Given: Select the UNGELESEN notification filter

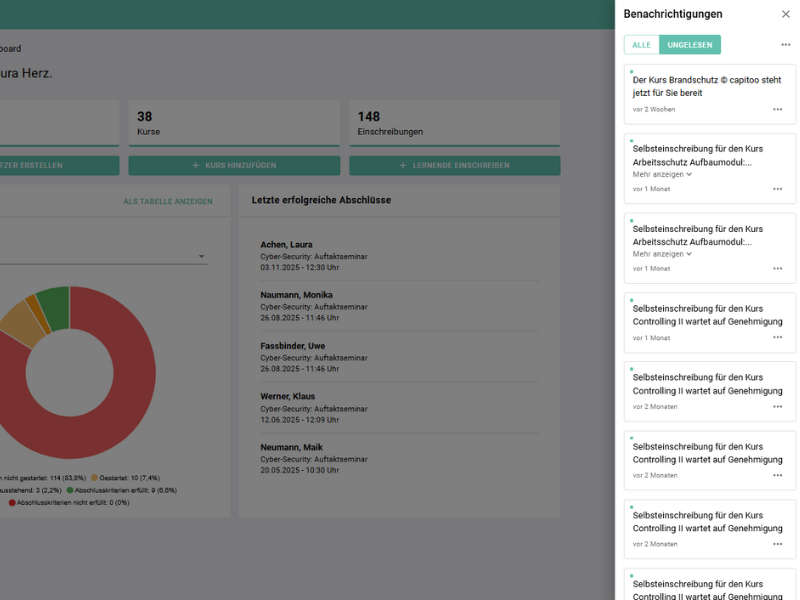Looking at the screenshot, I should (x=689, y=45).
